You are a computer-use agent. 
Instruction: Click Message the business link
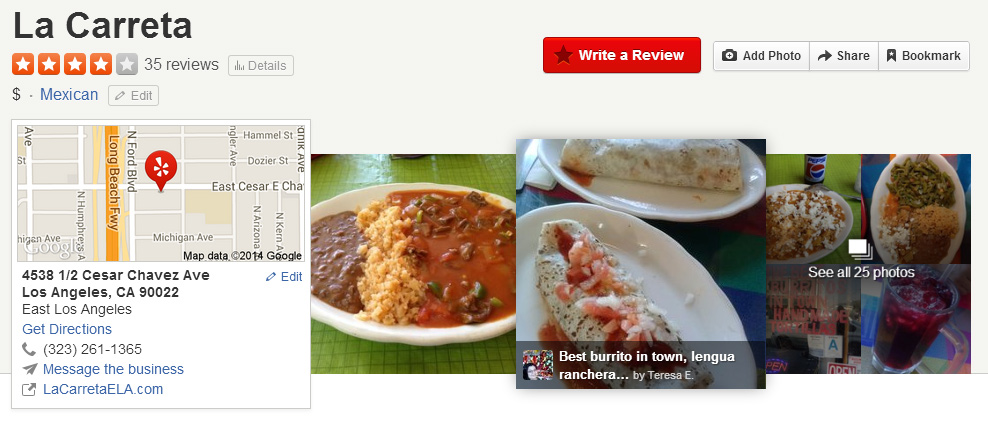coord(113,369)
